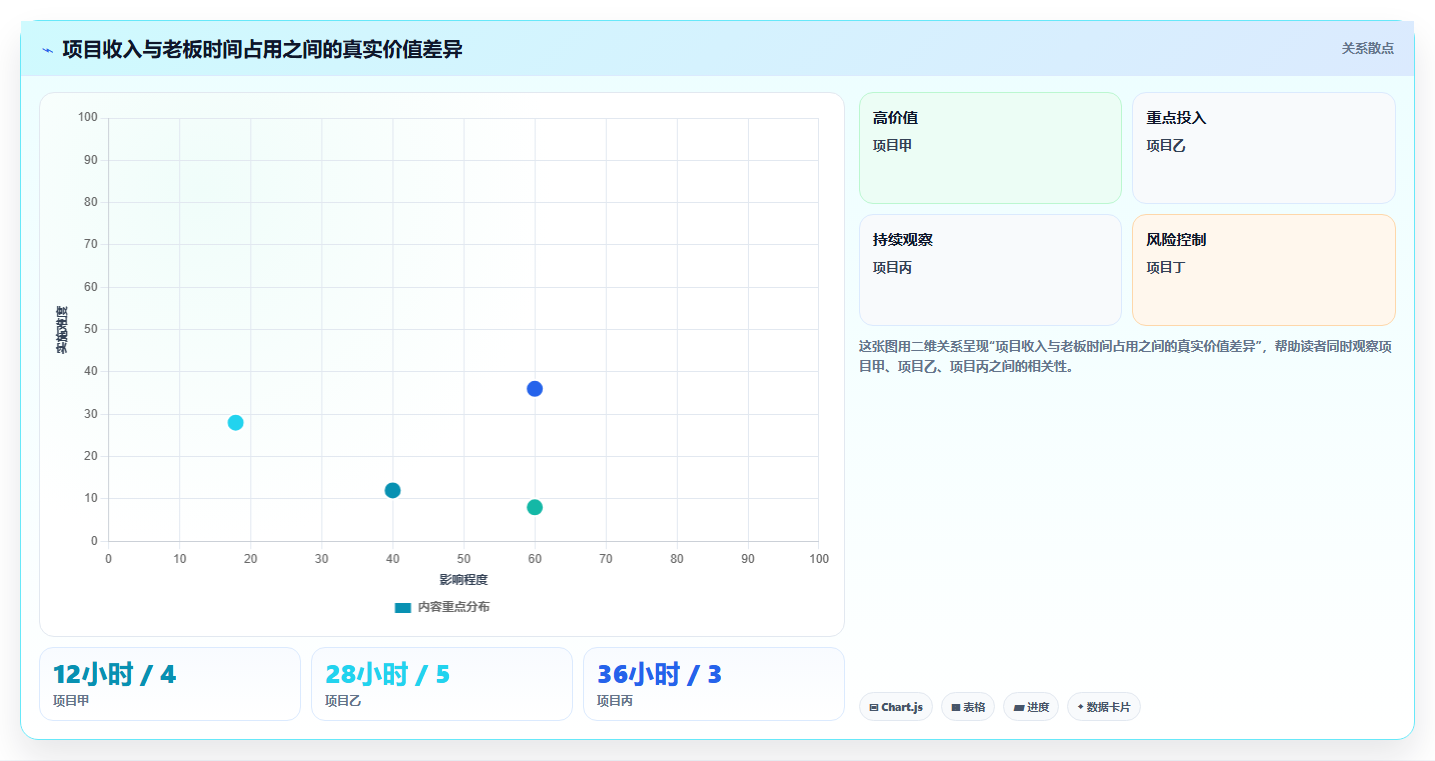
Task: Open the 重点投入 项目乙 card
Action: 1263,148
